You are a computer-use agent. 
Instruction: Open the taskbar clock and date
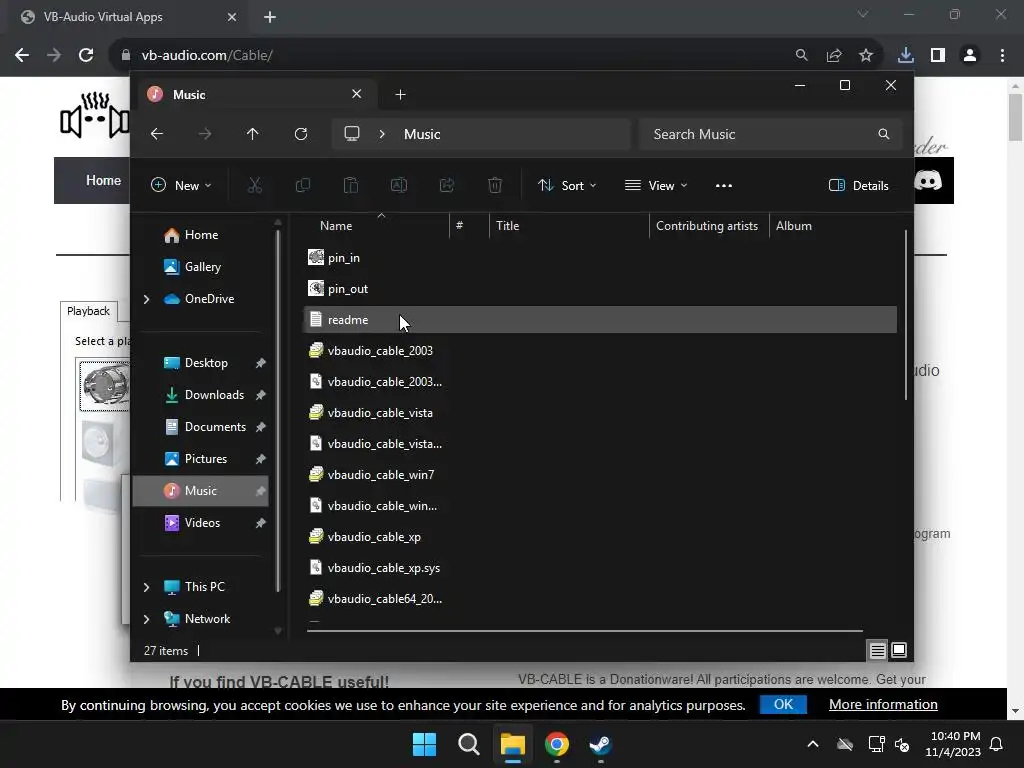click(x=953, y=744)
